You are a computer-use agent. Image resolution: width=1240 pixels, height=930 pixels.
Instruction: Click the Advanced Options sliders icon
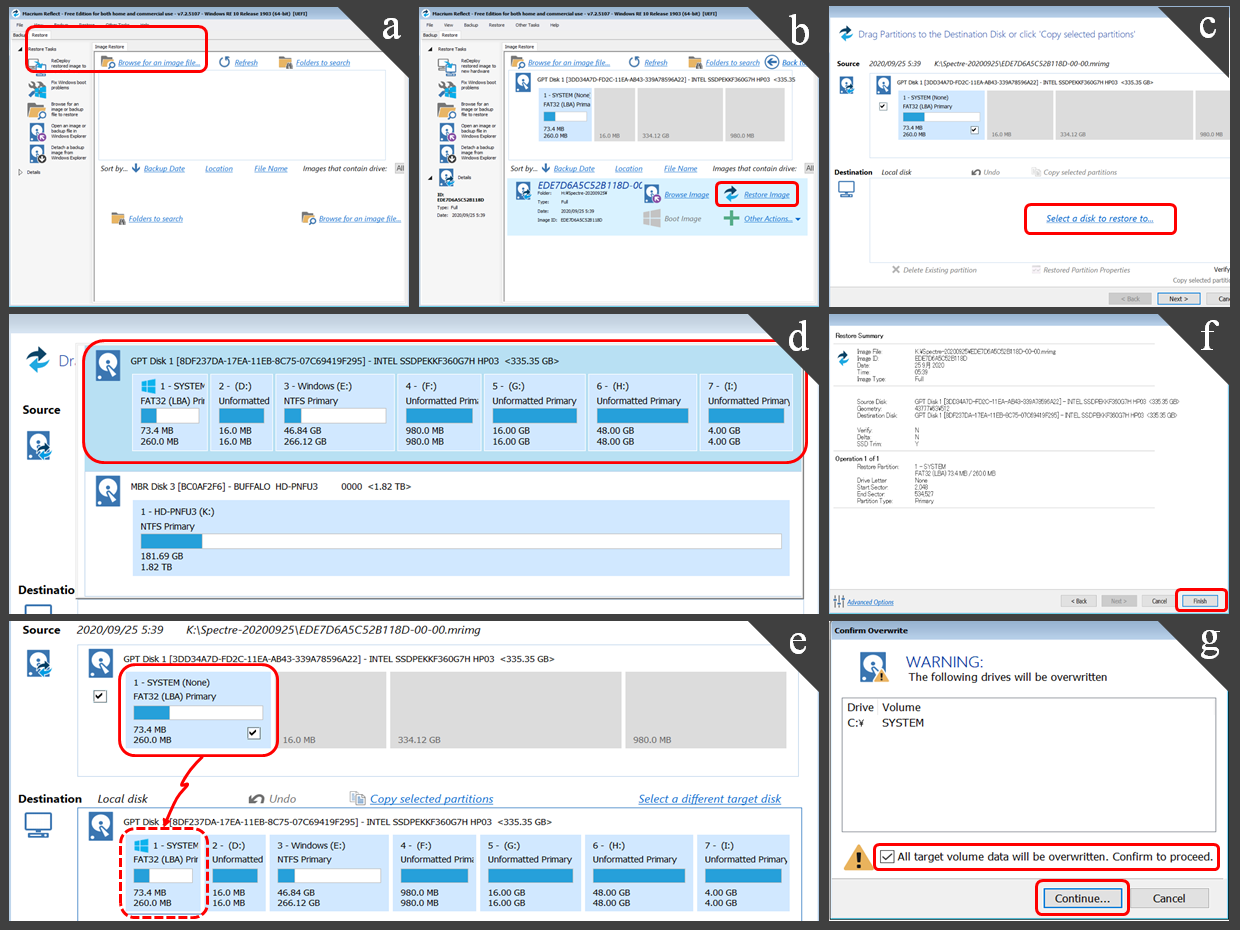click(x=838, y=601)
